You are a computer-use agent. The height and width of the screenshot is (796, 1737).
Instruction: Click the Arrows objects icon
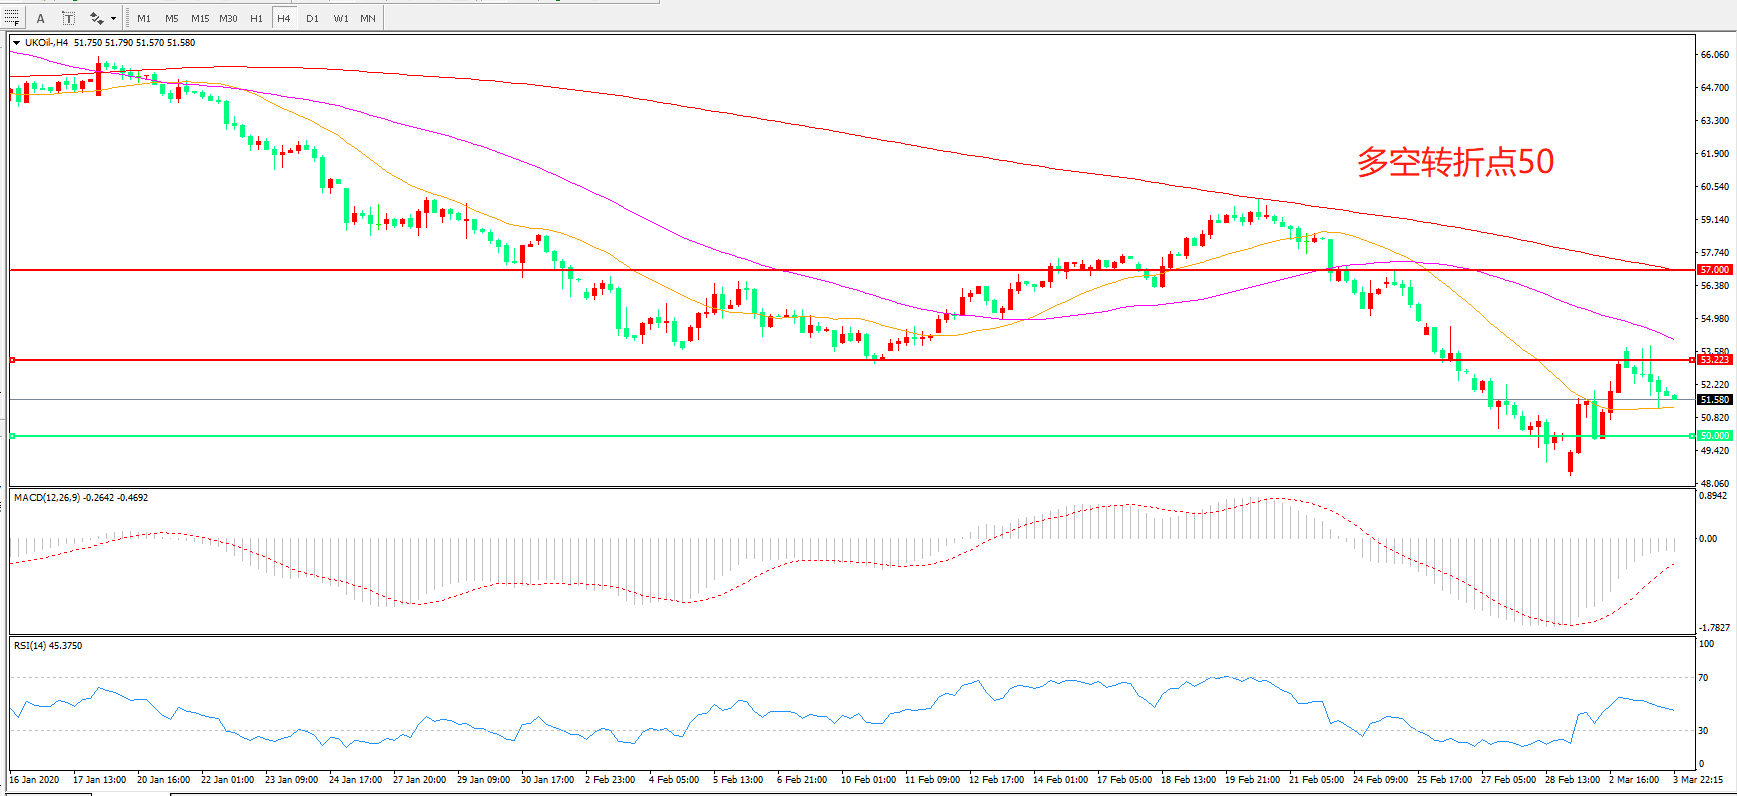pyautogui.click(x=96, y=18)
